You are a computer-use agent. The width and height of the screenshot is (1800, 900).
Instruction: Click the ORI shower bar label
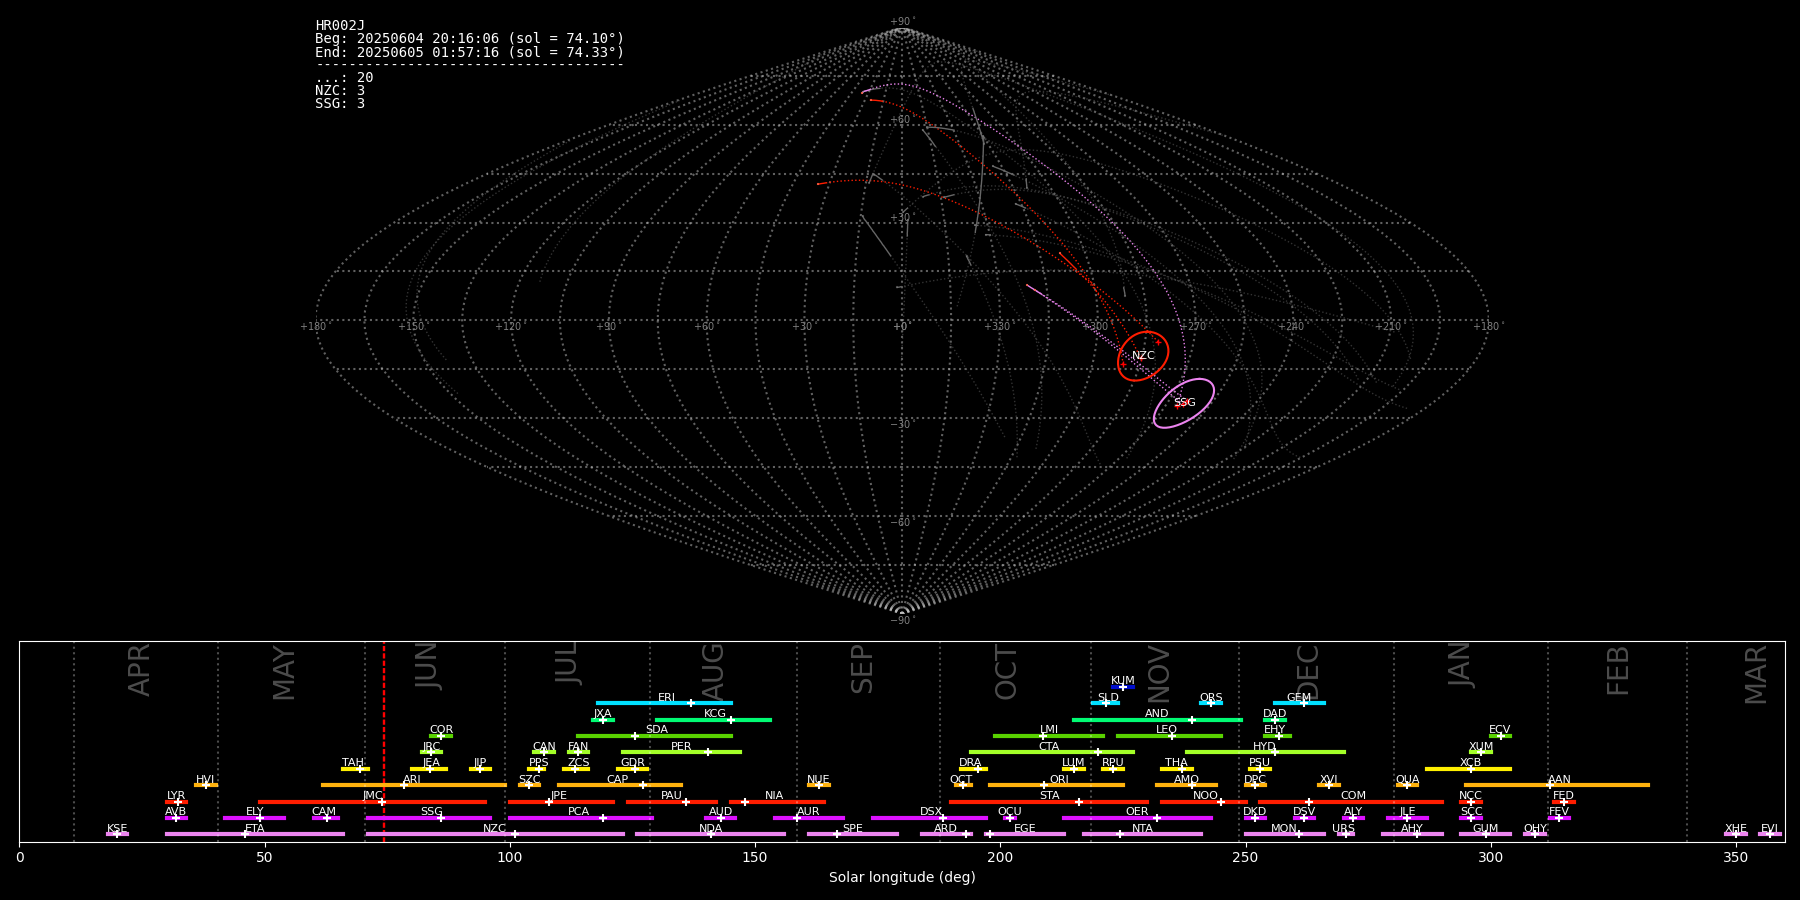click(x=1059, y=780)
